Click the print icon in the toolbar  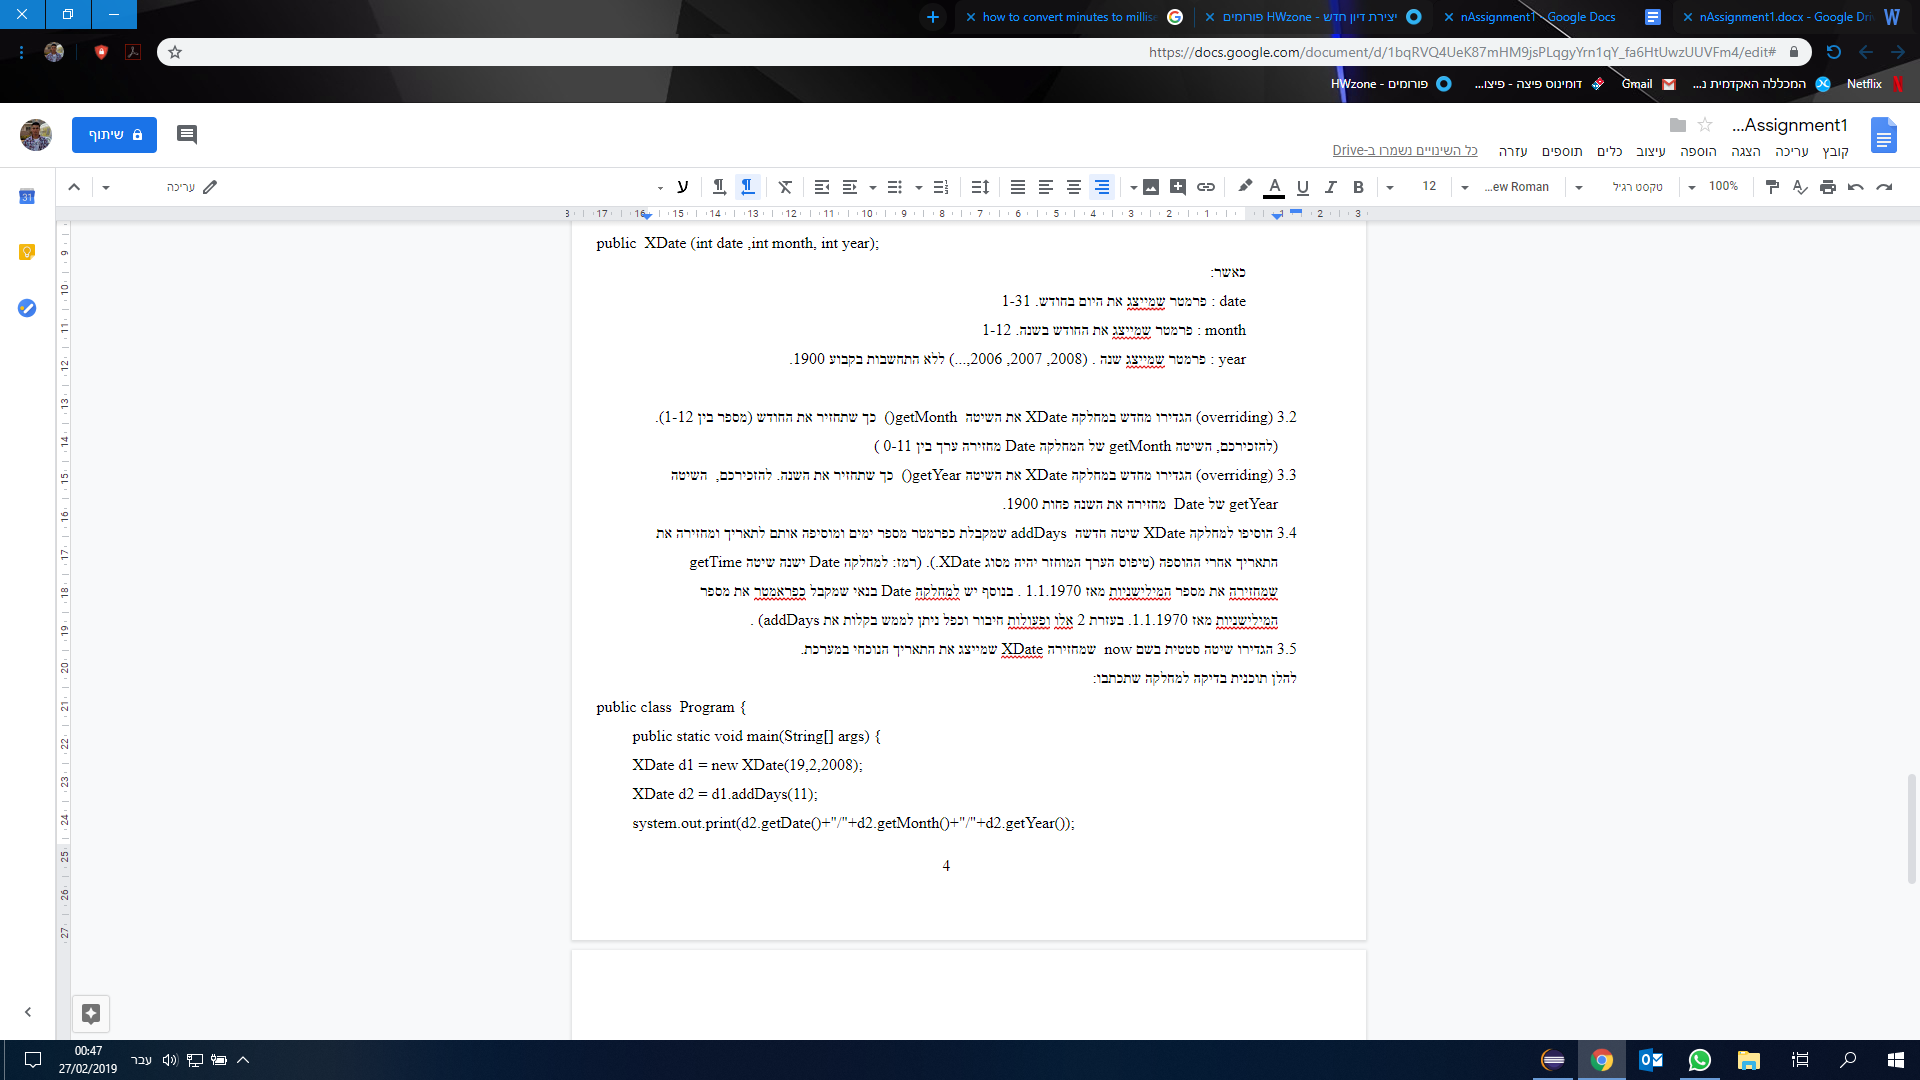coord(1828,187)
